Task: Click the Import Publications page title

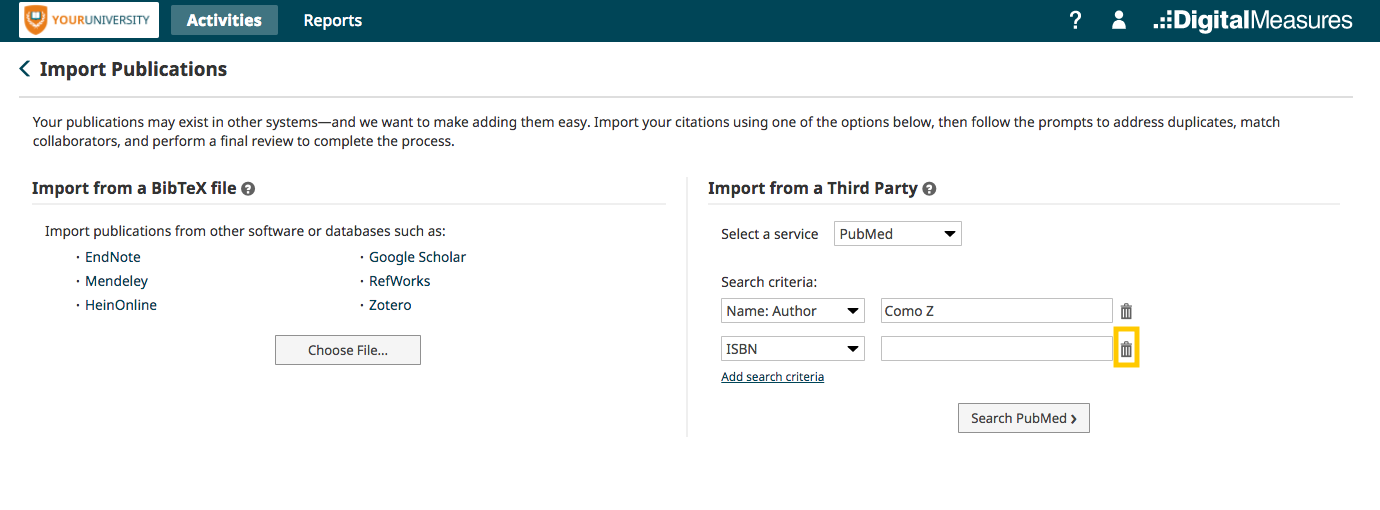Action: (x=133, y=69)
